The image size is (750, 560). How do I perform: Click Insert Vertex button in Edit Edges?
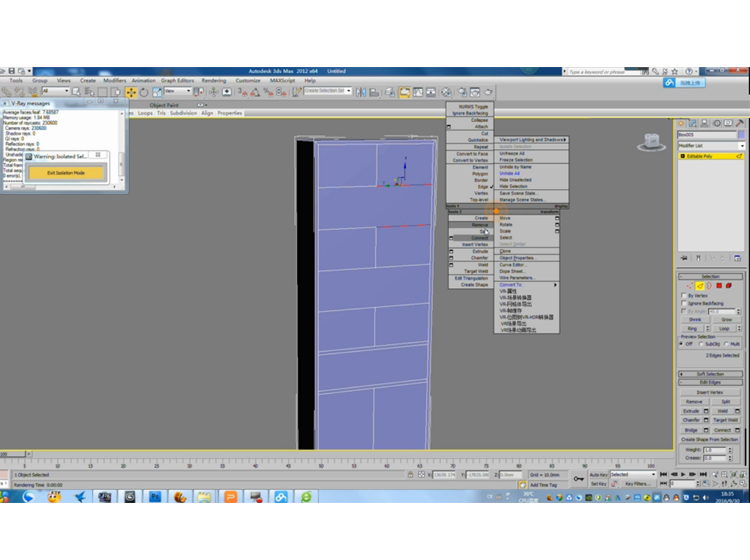[710, 393]
